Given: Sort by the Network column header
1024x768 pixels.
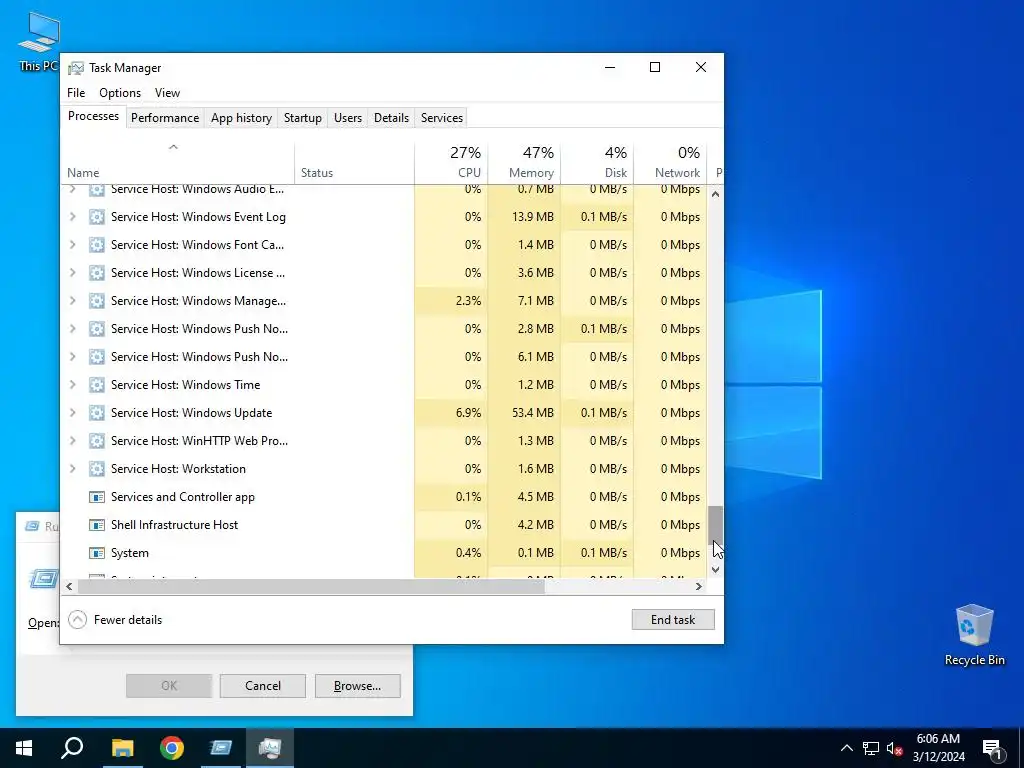Looking at the screenshot, I should click(671, 163).
